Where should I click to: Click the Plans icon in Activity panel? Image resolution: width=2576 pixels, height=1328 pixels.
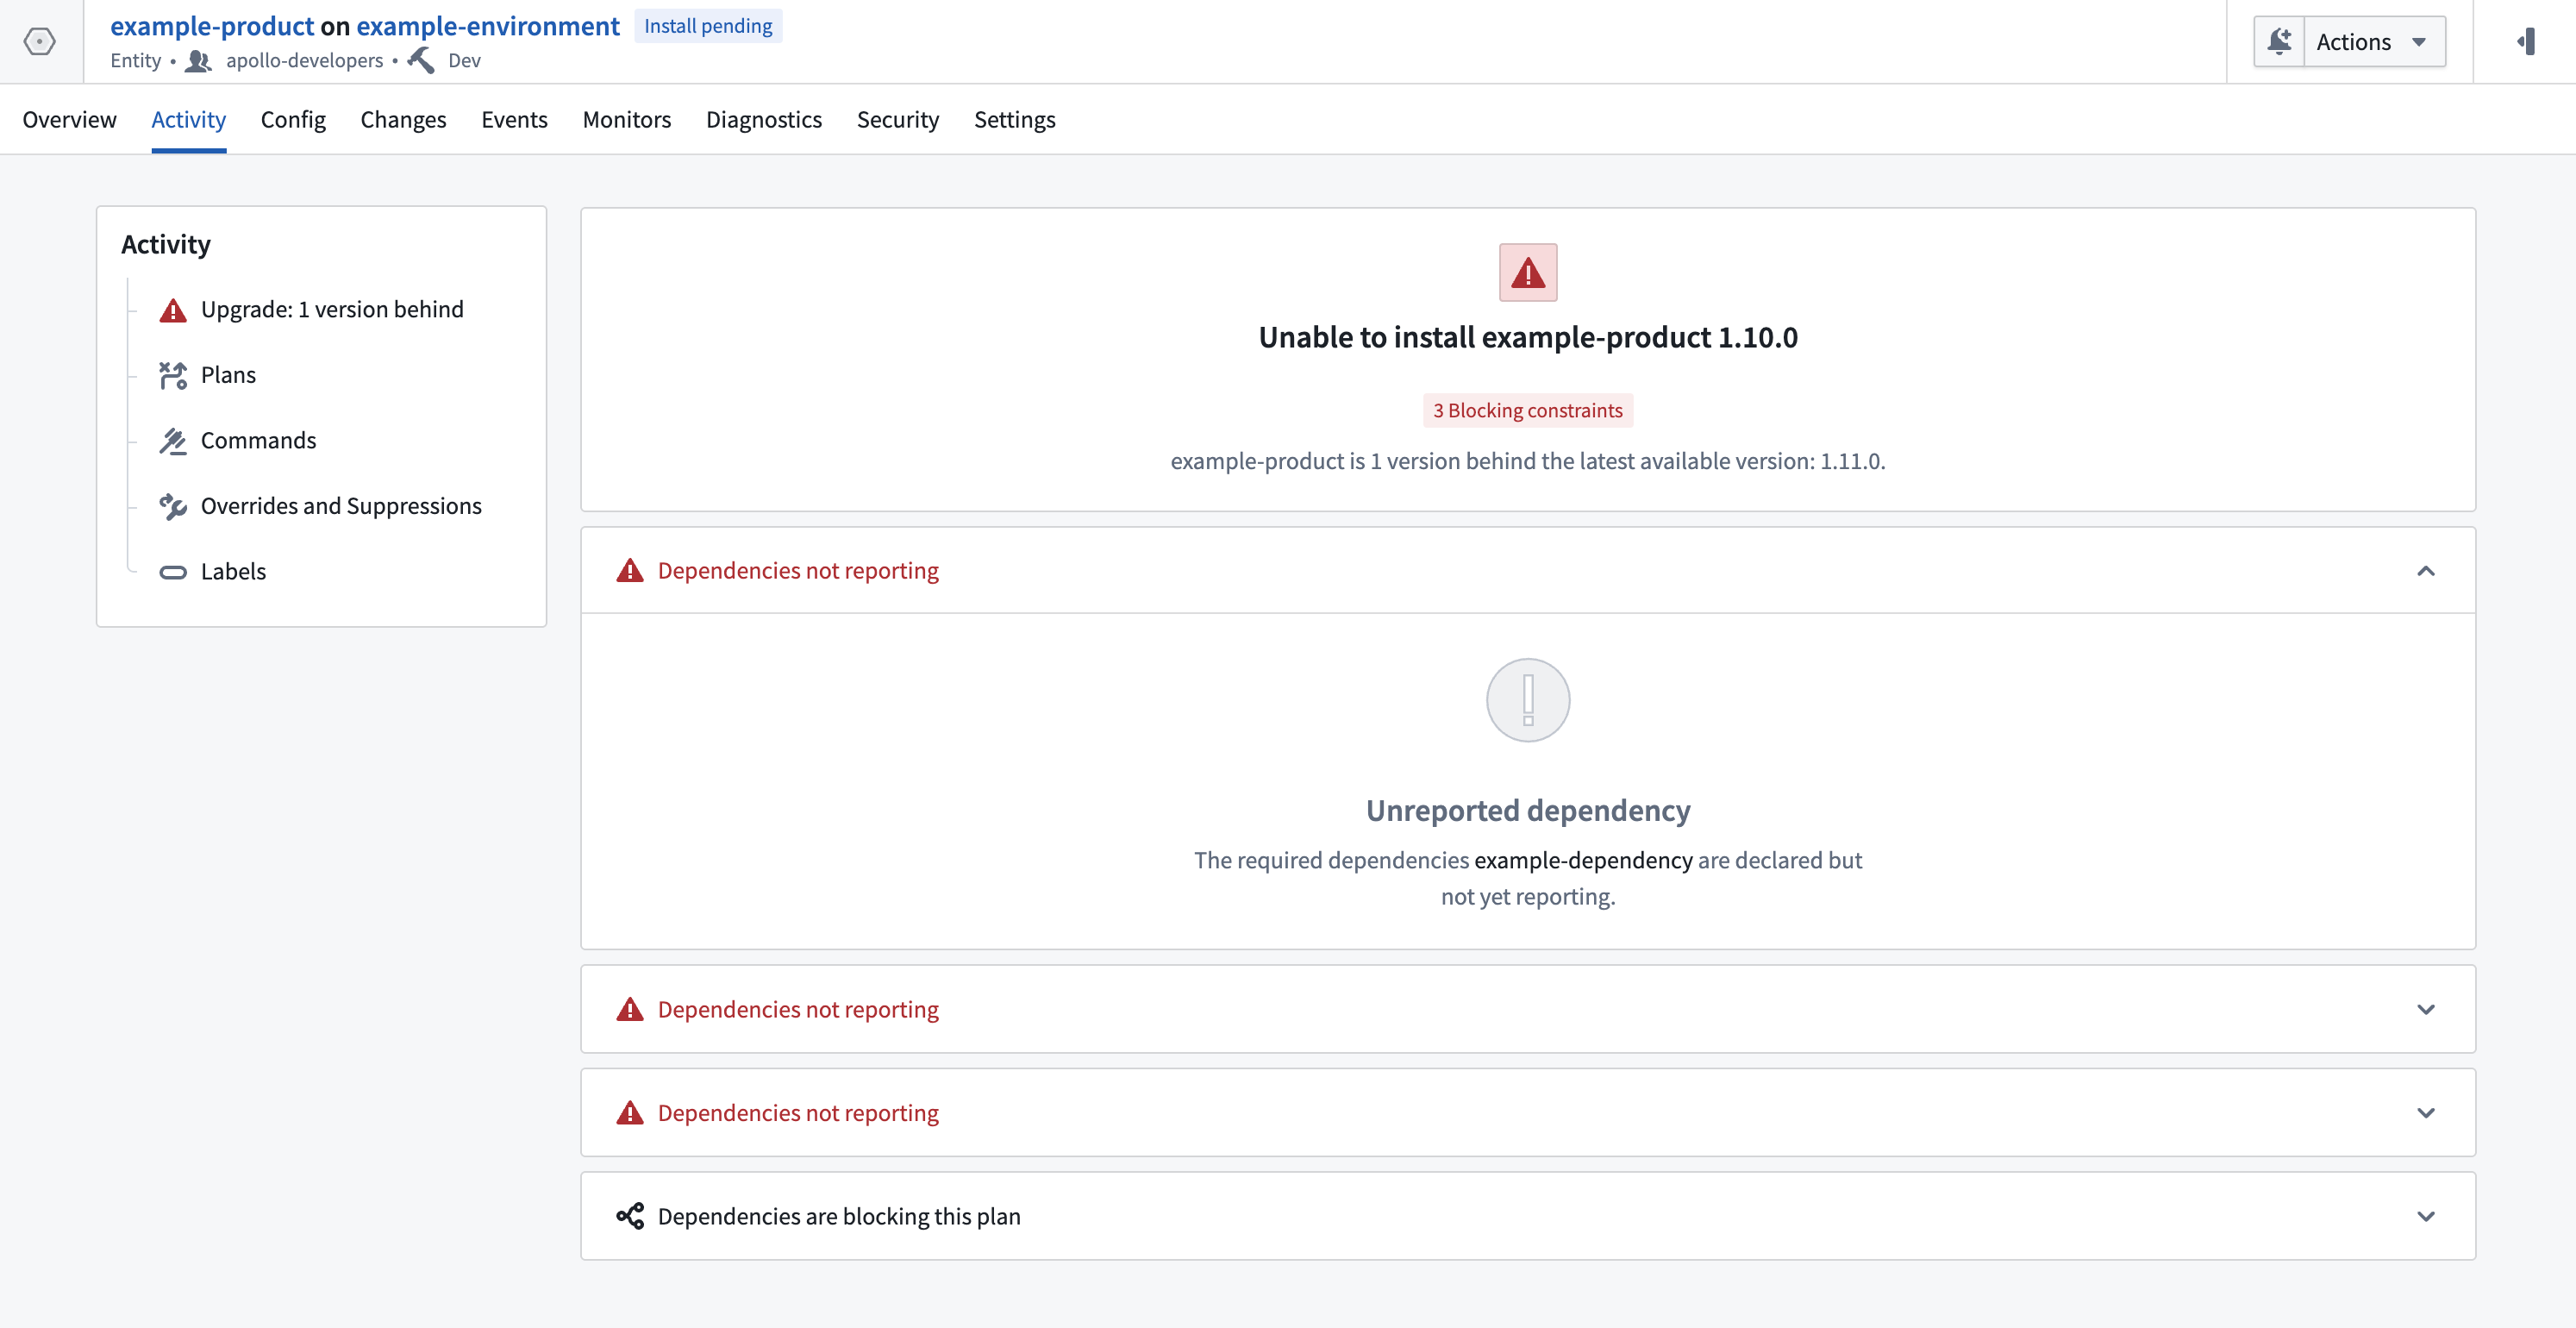(173, 375)
